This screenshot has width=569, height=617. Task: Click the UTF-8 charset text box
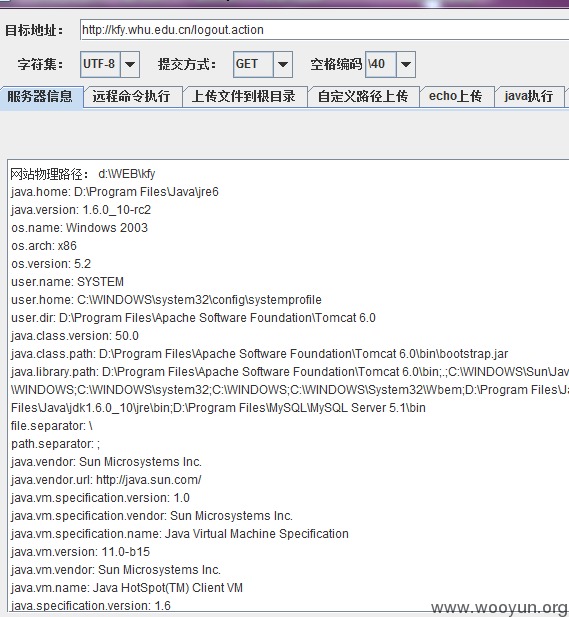tap(101, 64)
